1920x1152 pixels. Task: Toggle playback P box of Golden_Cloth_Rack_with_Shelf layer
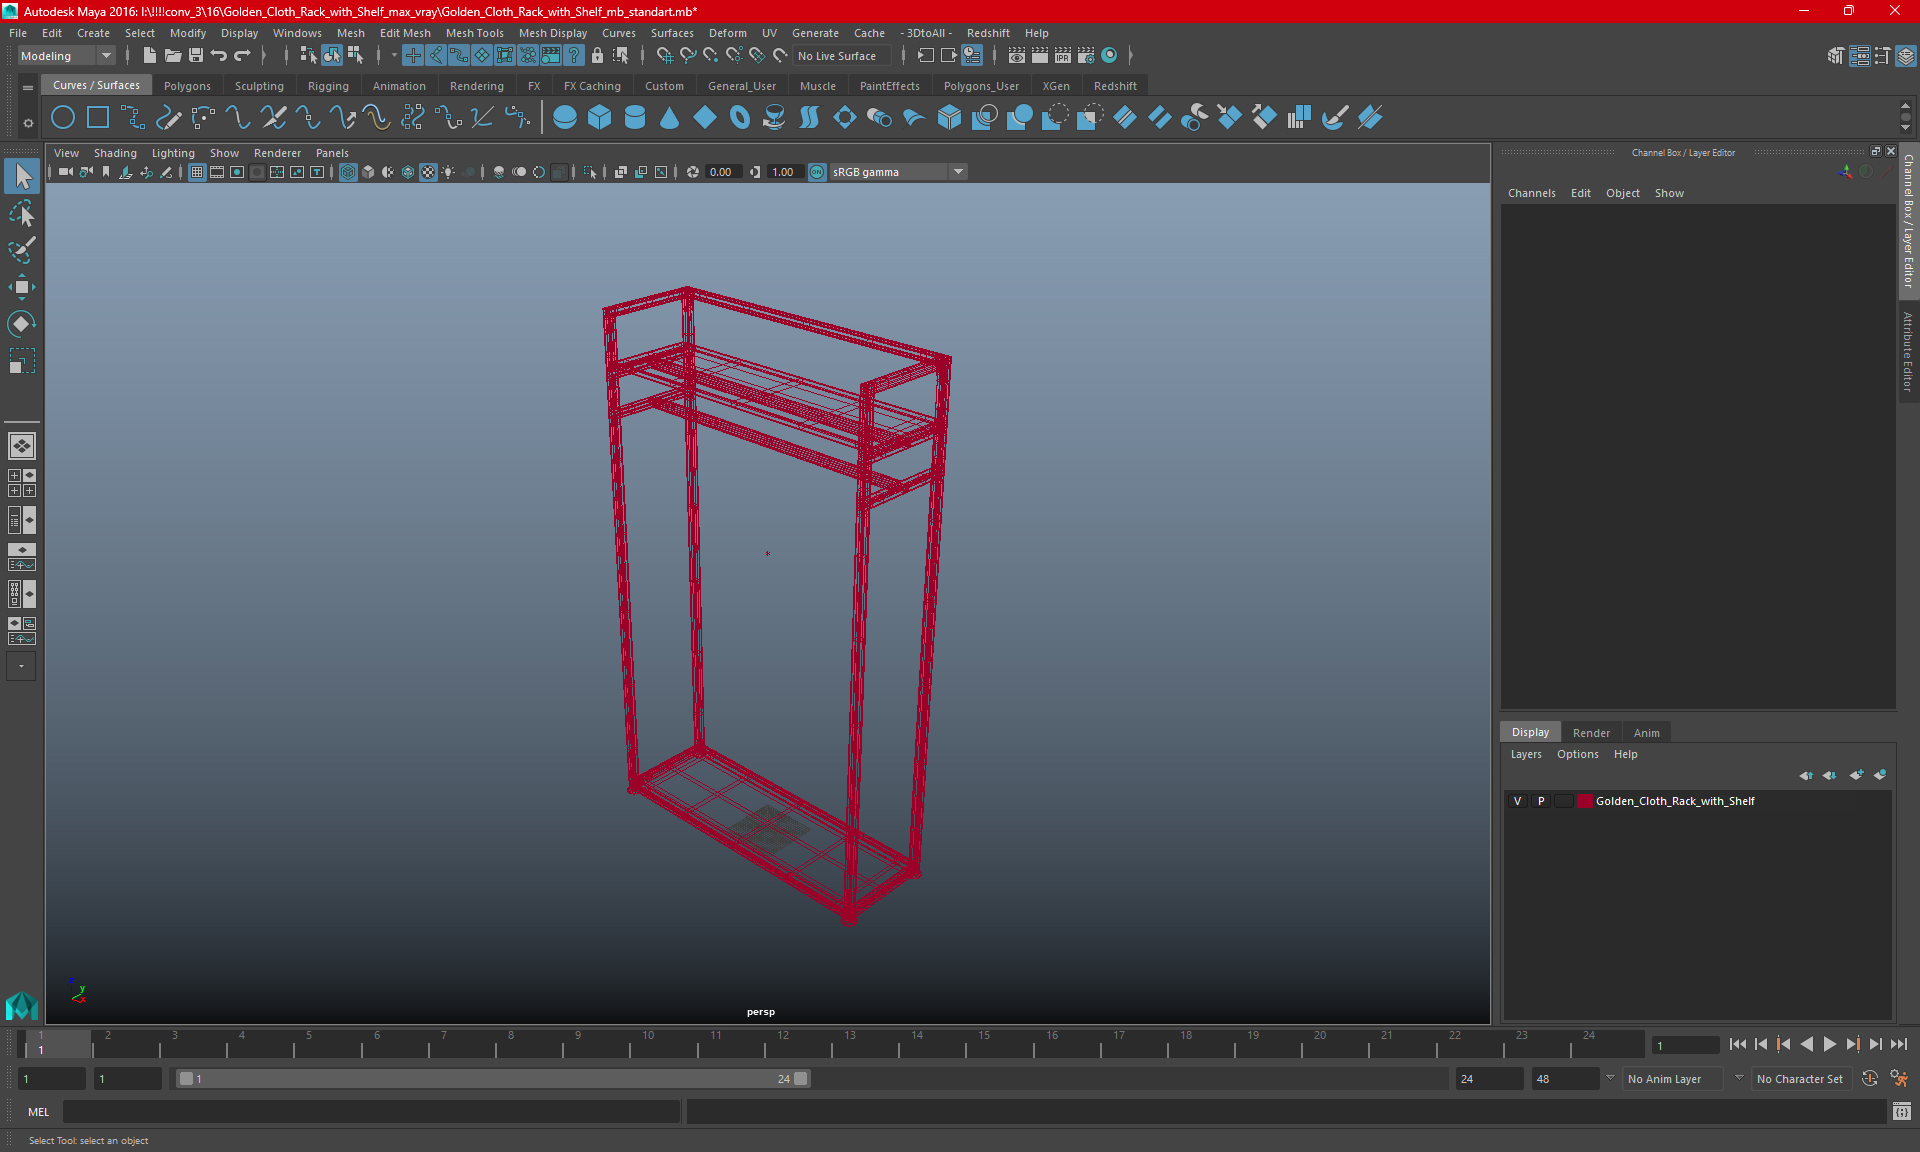1541,801
